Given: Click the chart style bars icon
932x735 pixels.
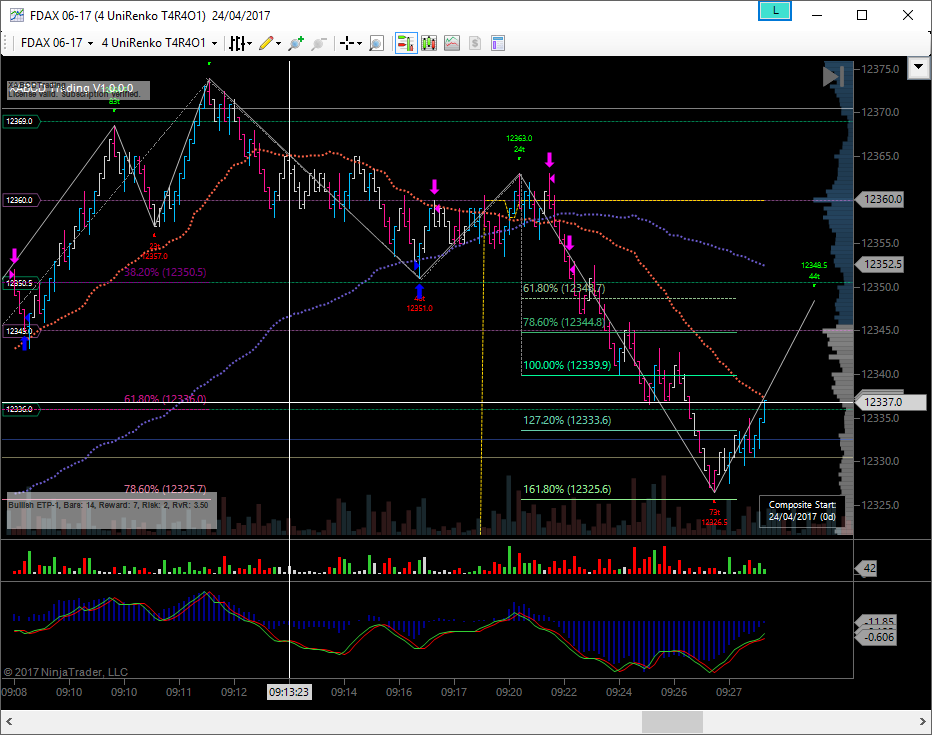Looking at the screenshot, I should pyautogui.click(x=237, y=43).
